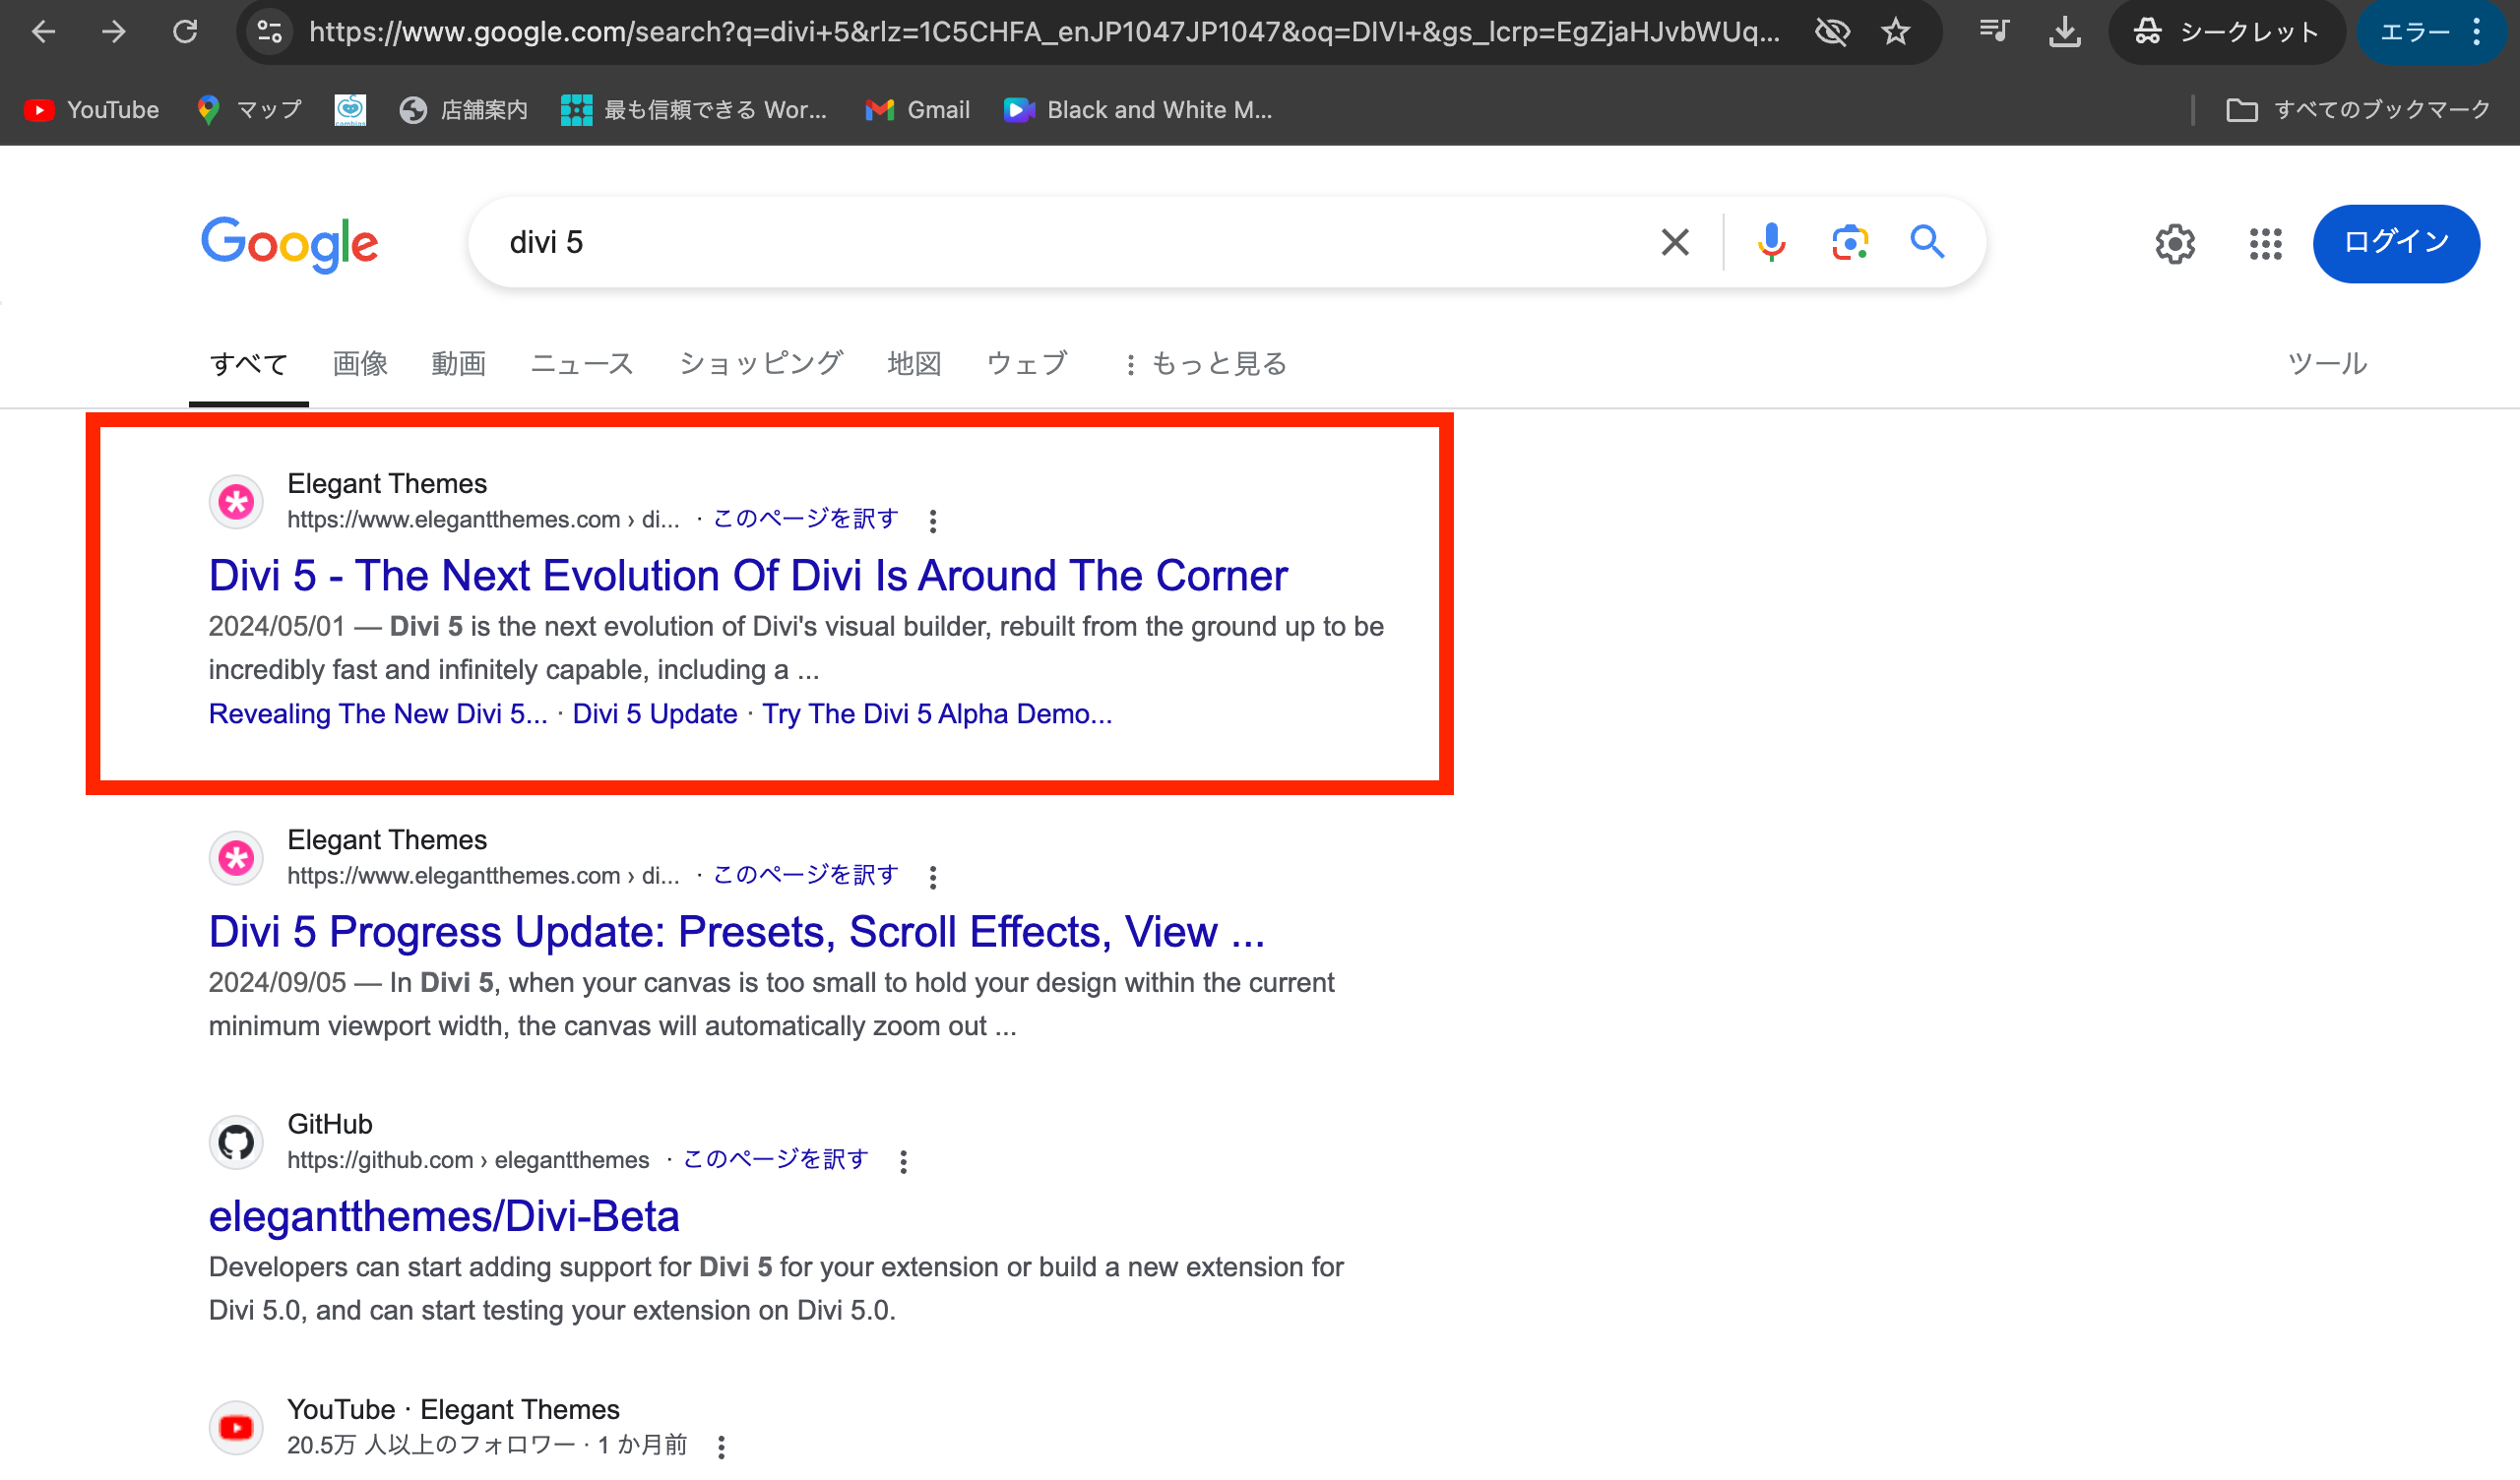
Task: Open more options for Progress Update result
Action: click(933, 877)
